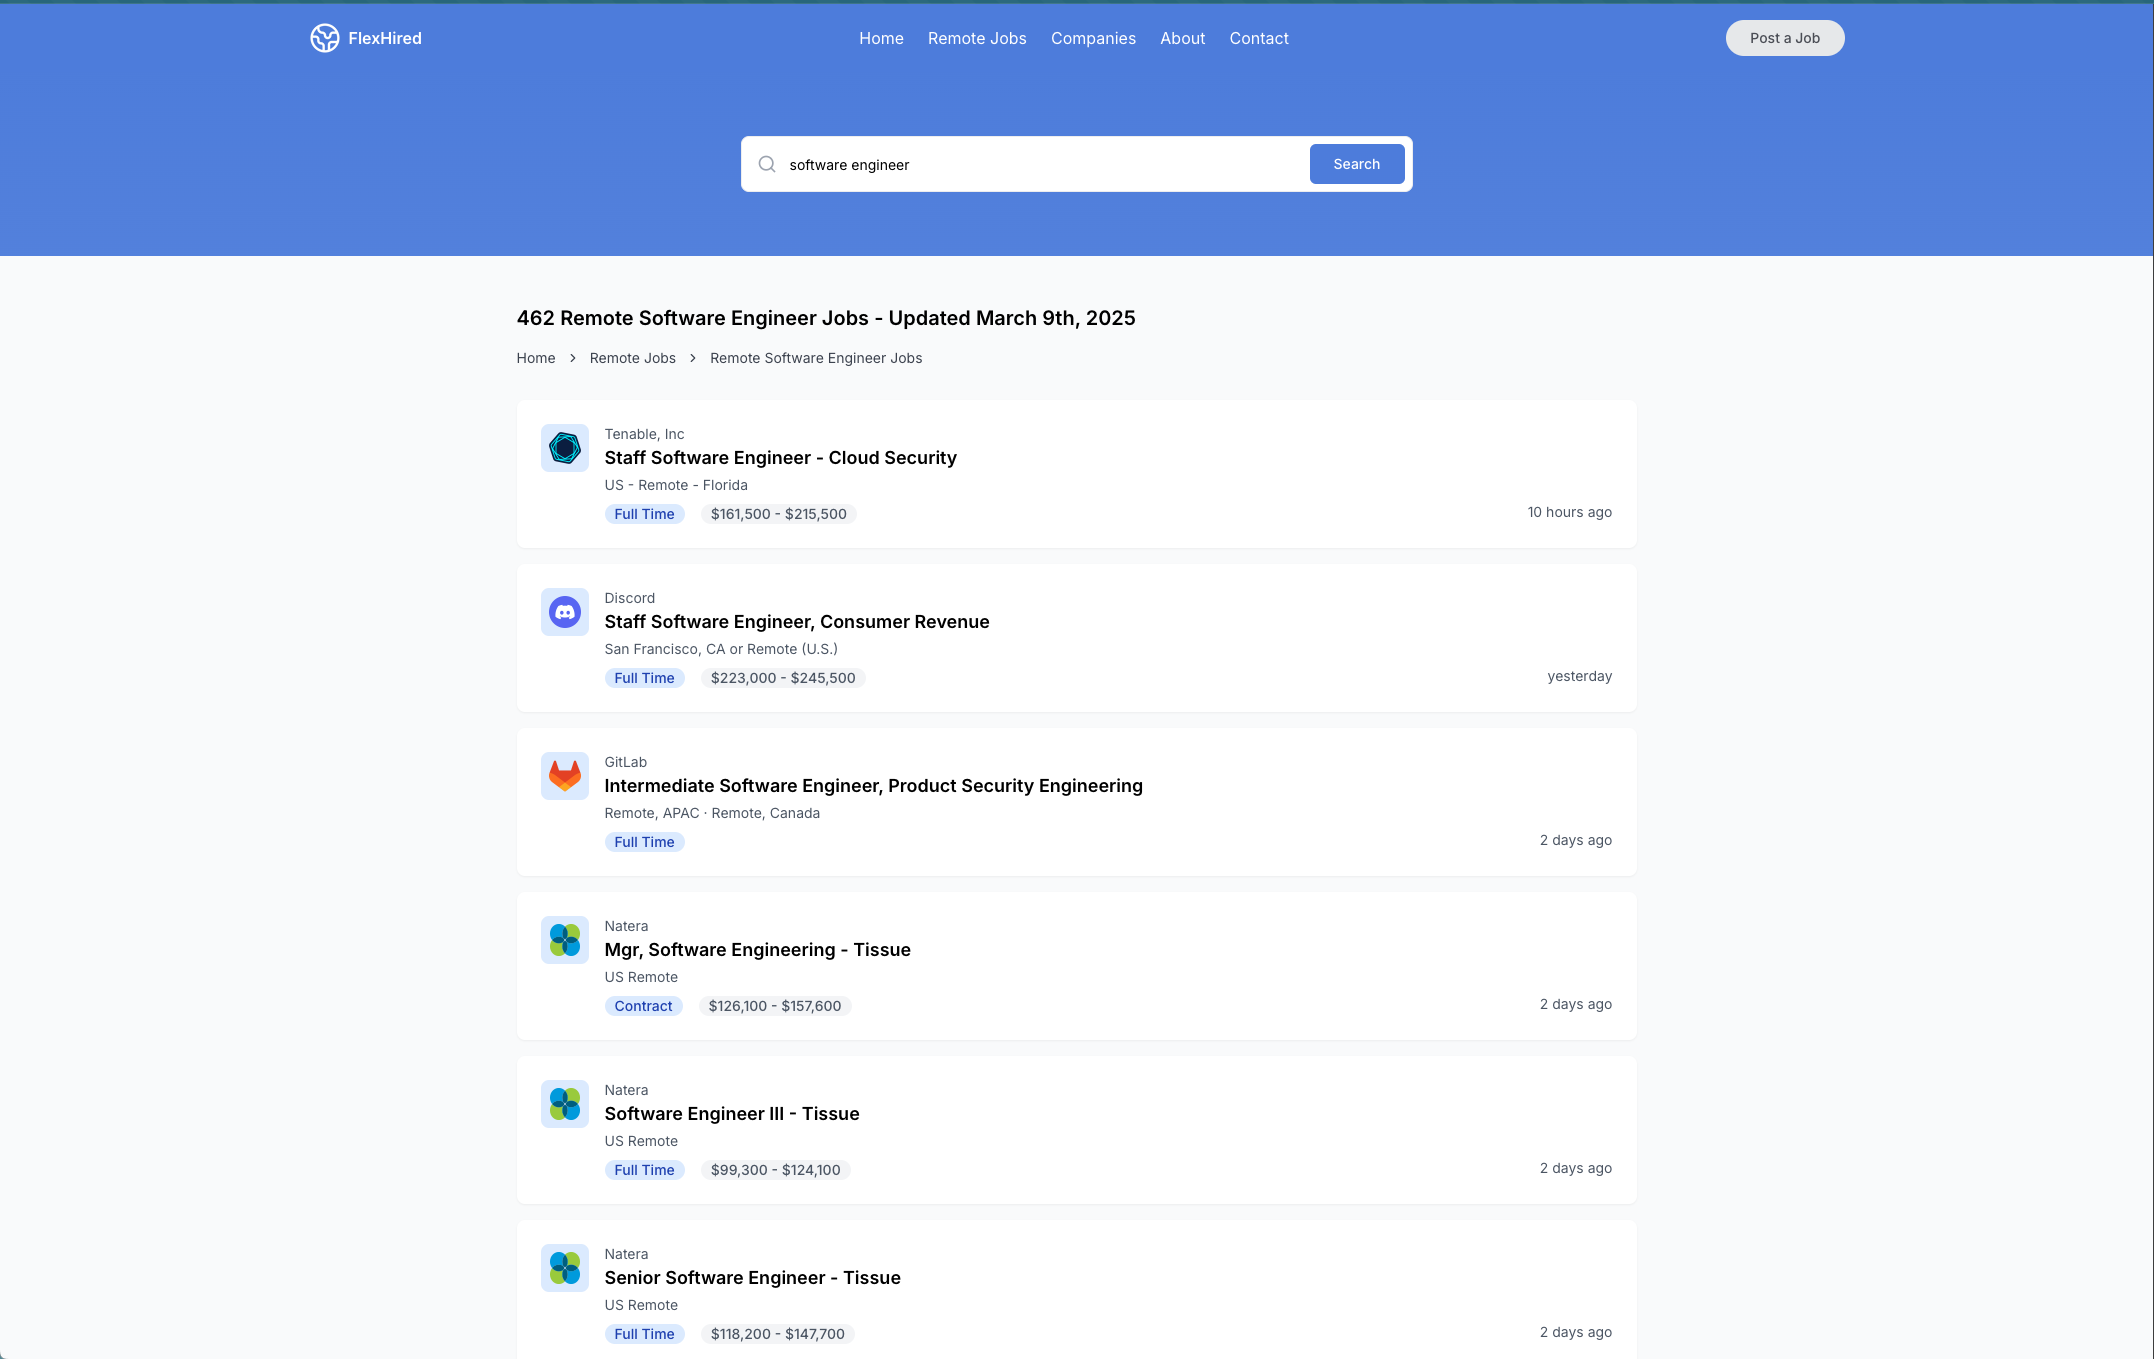Image resolution: width=2154 pixels, height=1359 pixels.
Task: Open the GitLab fox logo
Action: point(565,776)
